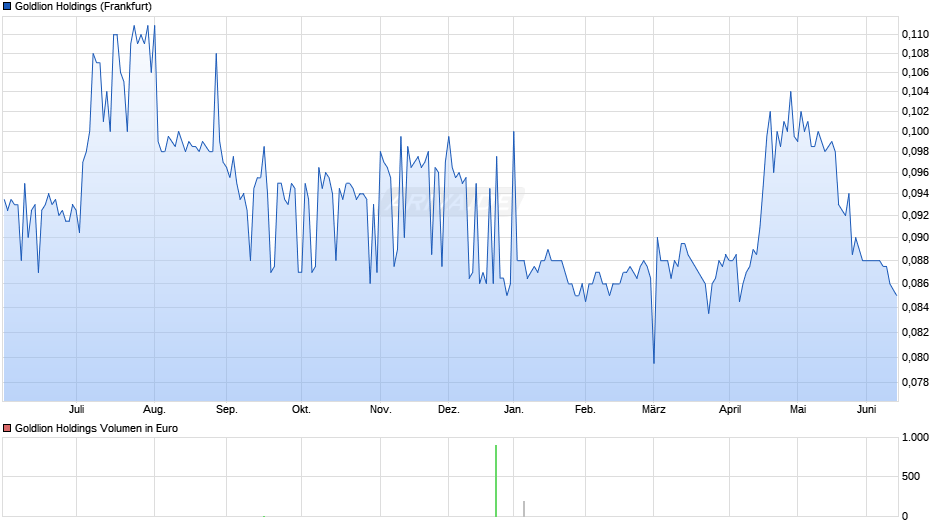940x526 pixels.
Task: Click the 0,102 price axis value
Action: (x=915, y=112)
